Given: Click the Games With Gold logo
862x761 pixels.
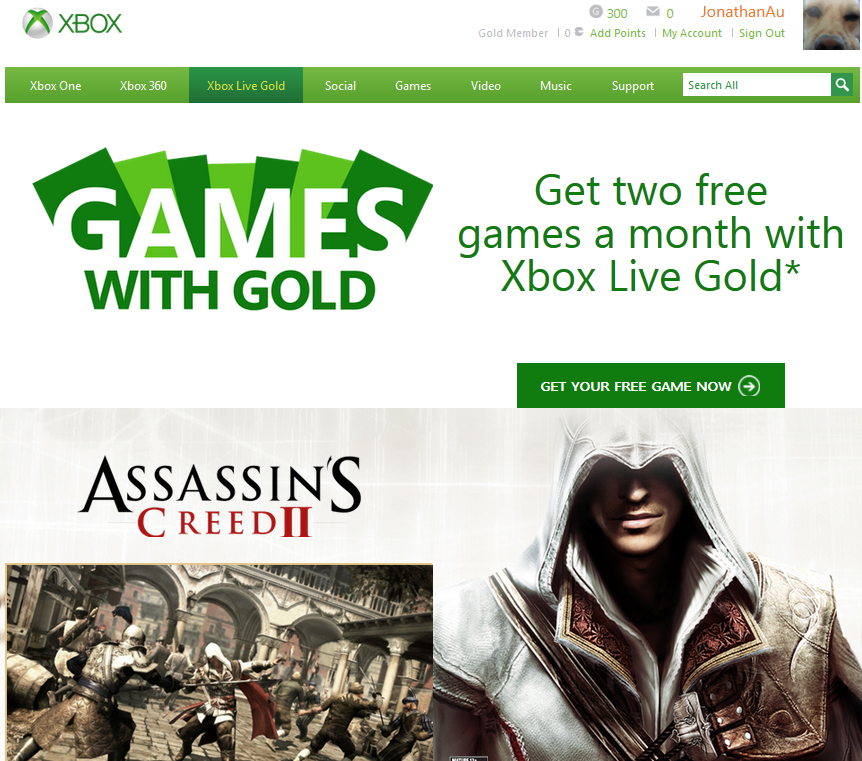Looking at the screenshot, I should coord(232,229).
